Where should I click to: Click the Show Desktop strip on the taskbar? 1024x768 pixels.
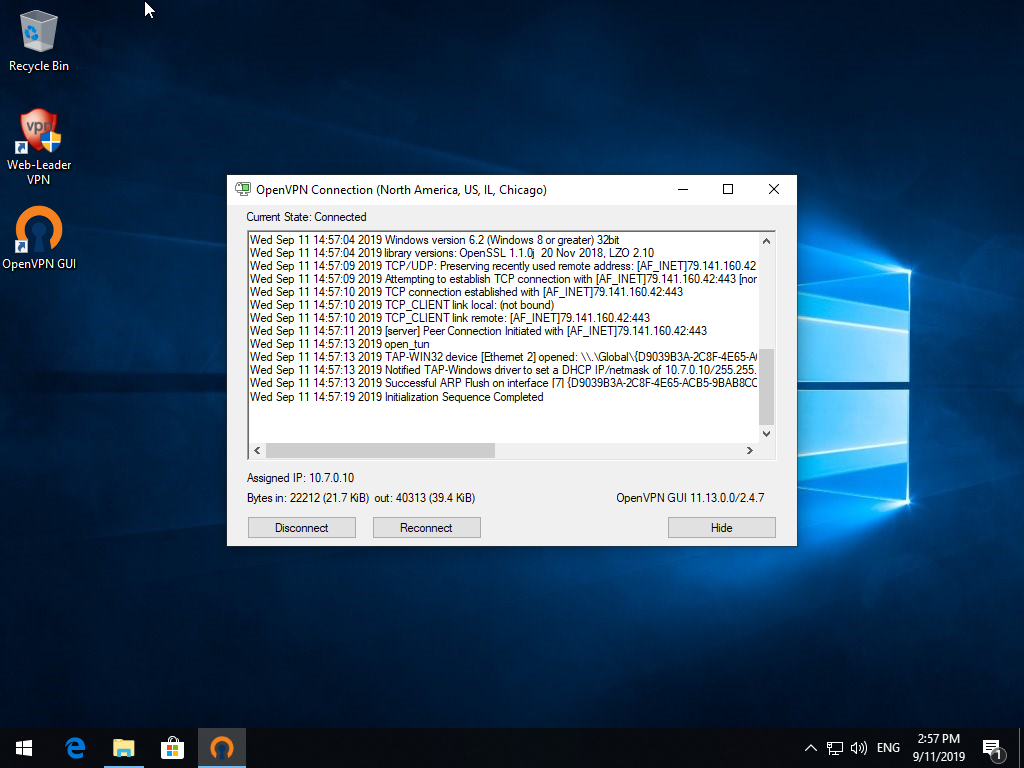pyautogui.click(x=1021, y=748)
